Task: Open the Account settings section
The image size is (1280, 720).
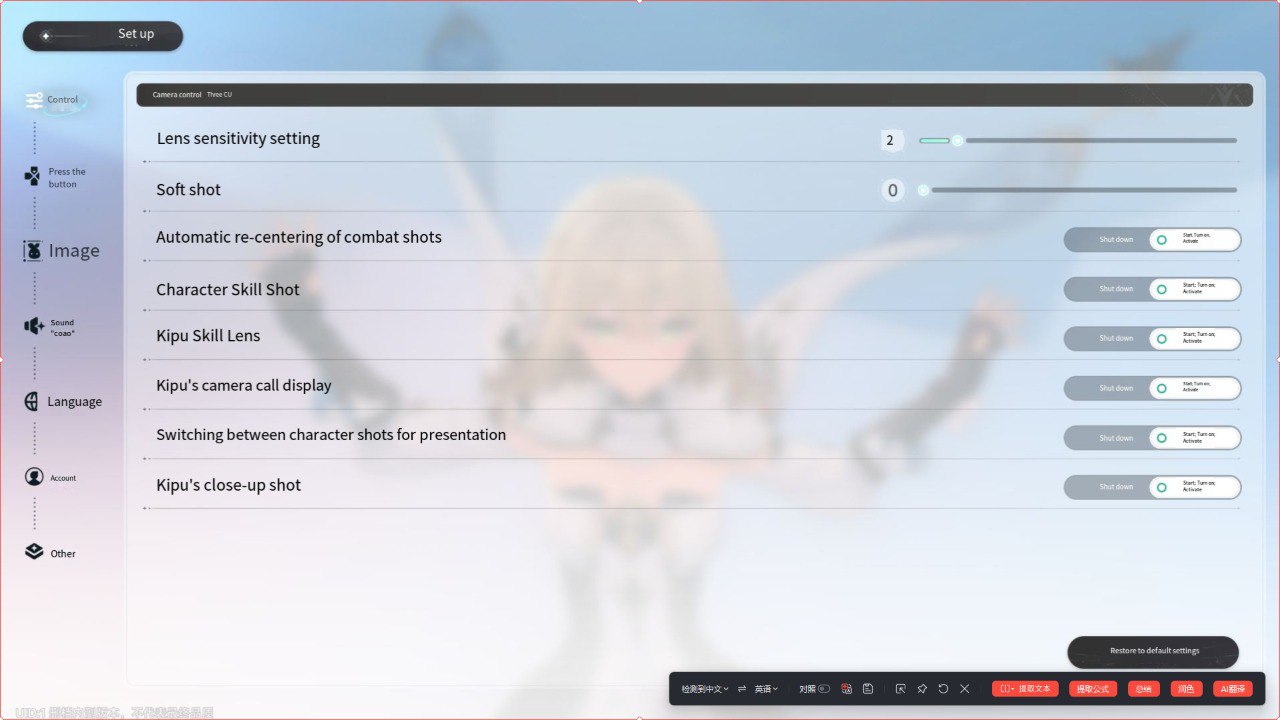Action: 50,478
